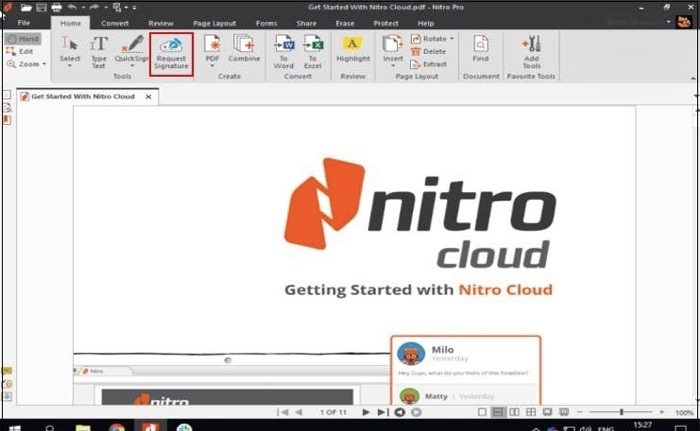Click the Select tool icon
Viewport: 700px width, 431px height.
(x=70, y=45)
